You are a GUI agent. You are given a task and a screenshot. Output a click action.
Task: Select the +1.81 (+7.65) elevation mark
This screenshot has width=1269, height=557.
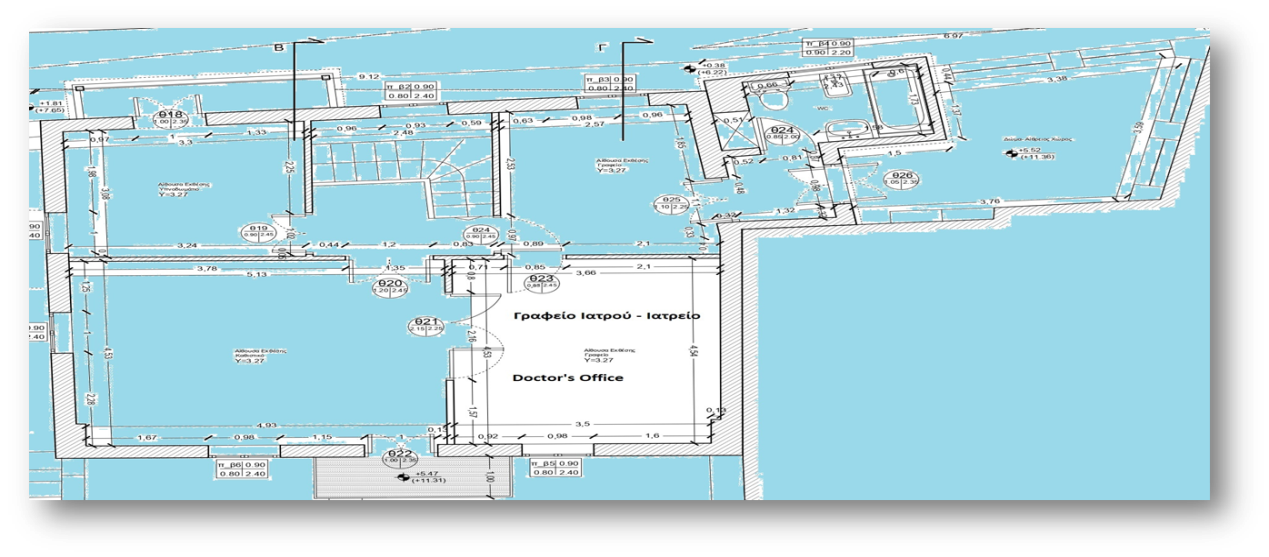click(47, 109)
